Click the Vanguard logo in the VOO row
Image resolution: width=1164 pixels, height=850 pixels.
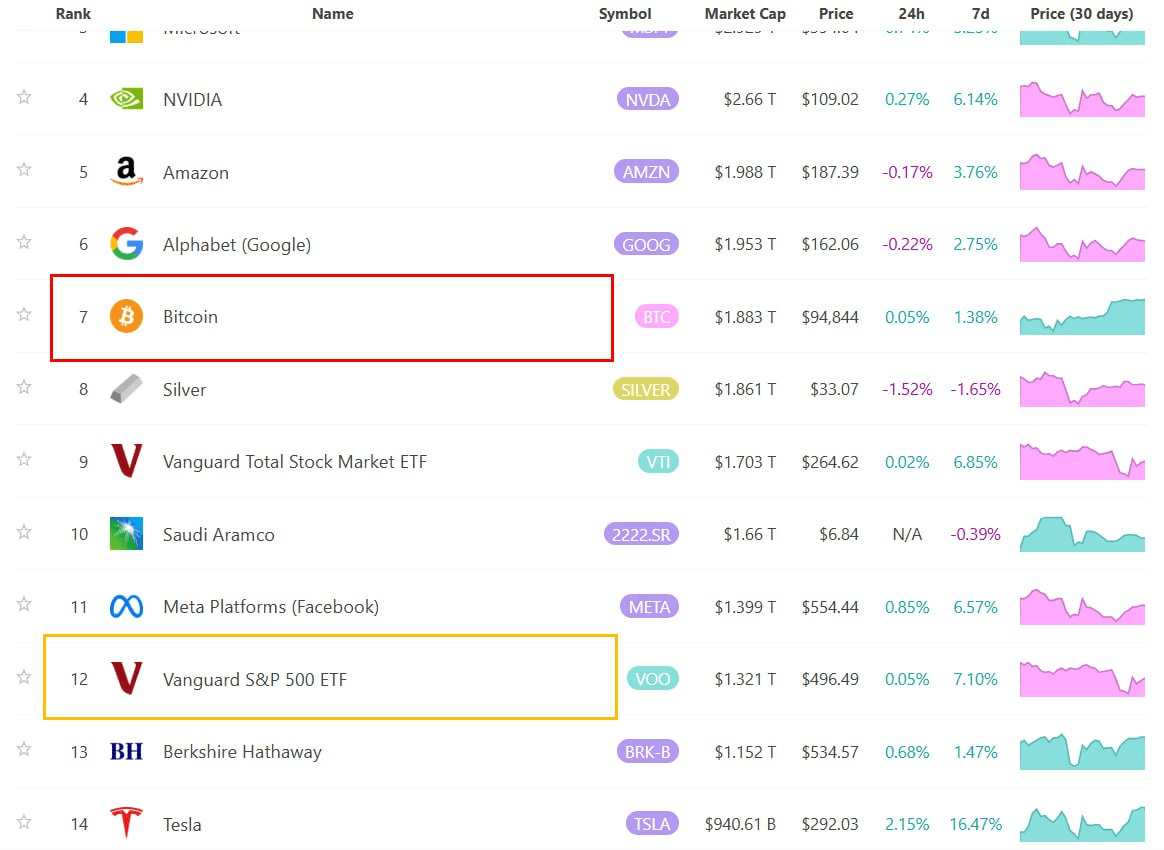tap(126, 678)
